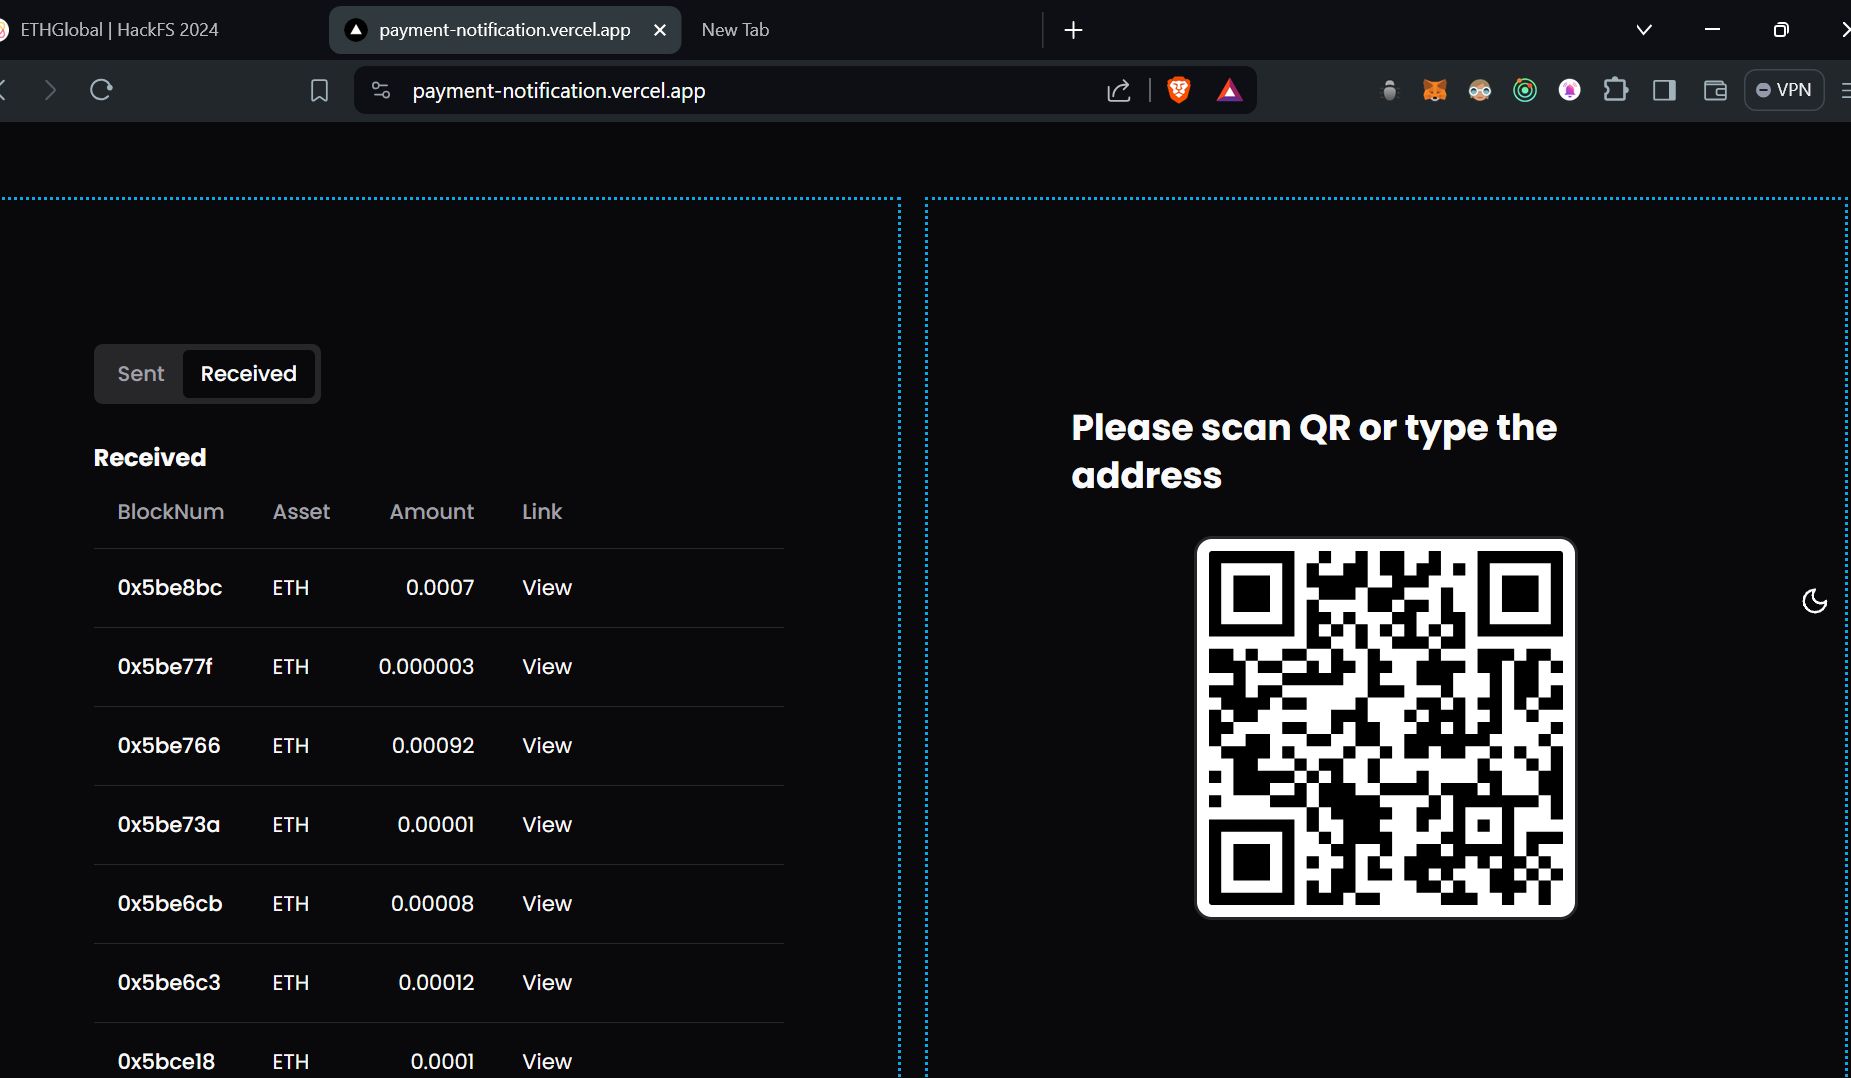This screenshot has width=1851, height=1078.
Task: Reload the page with the refresh icon
Action: (101, 90)
